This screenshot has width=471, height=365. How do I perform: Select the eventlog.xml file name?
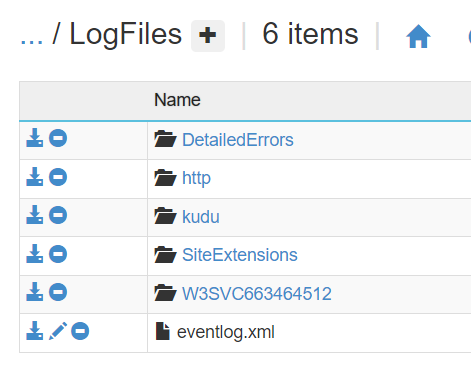coord(226,332)
